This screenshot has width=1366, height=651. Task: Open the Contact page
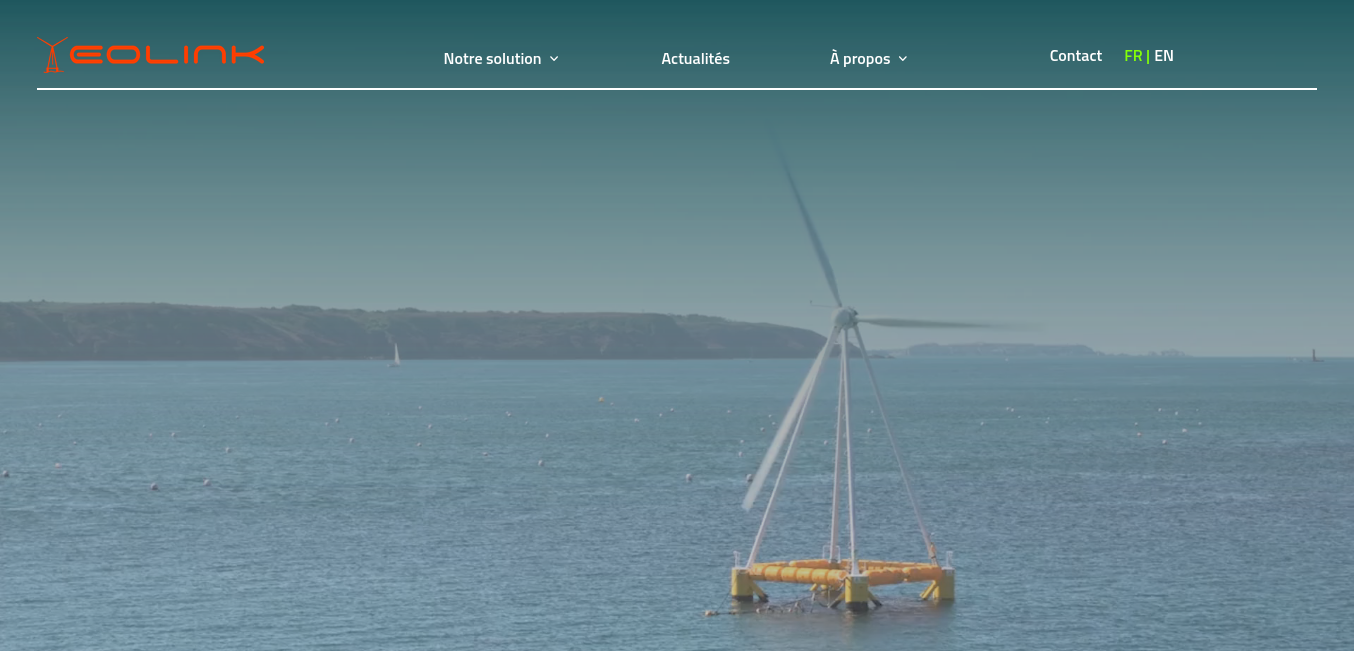point(1076,56)
